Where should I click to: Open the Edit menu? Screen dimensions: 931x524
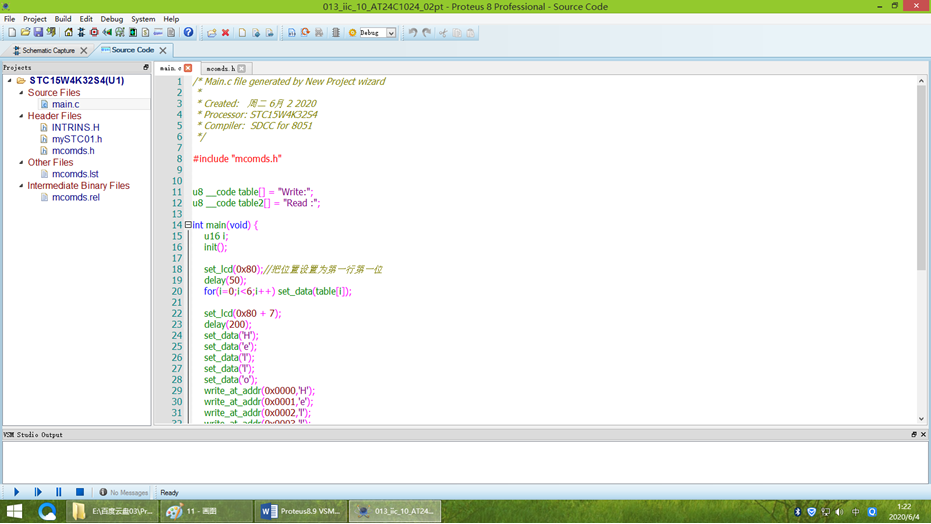(x=86, y=19)
